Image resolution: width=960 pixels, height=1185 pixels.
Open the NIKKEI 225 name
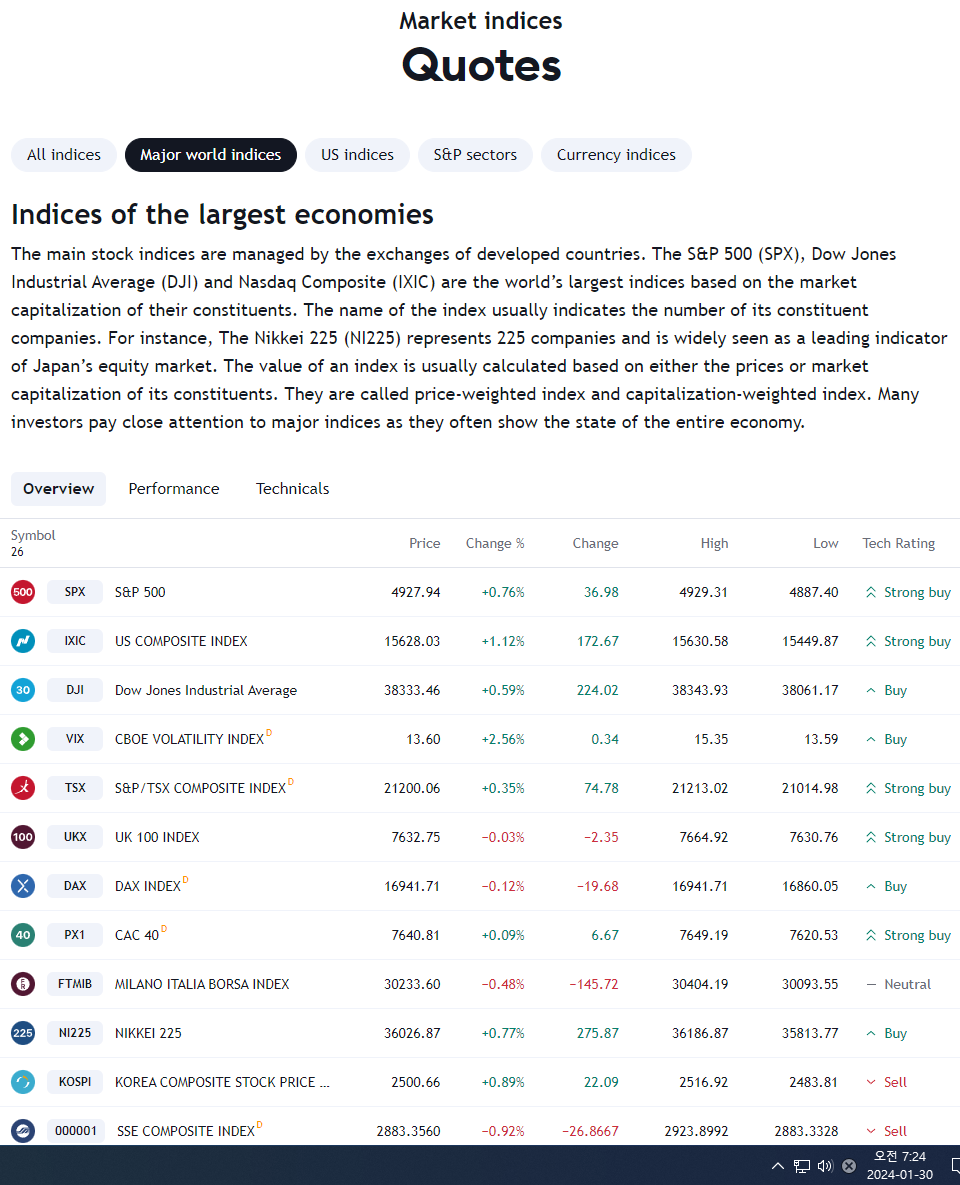click(x=148, y=1034)
